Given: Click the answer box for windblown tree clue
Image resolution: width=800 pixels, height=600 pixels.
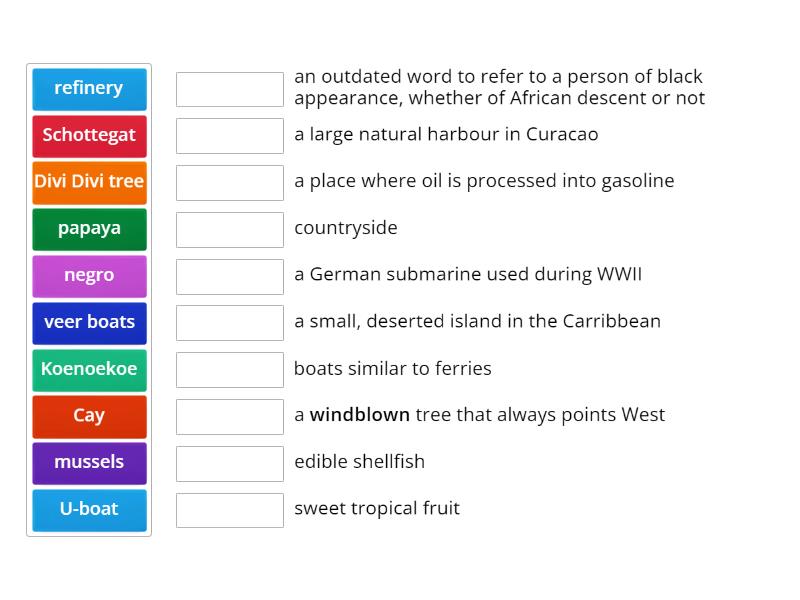Looking at the screenshot, I should coord(229,416).
